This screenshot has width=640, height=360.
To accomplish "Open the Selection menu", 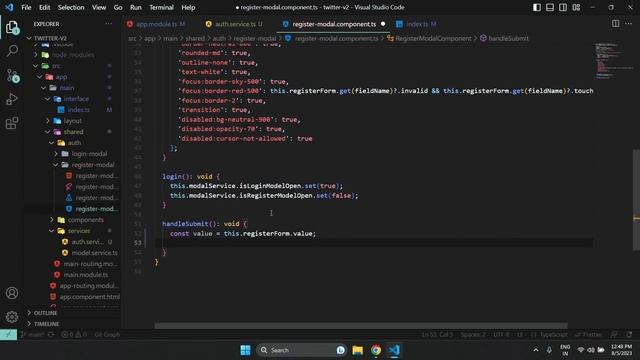I will pos(71,7).
